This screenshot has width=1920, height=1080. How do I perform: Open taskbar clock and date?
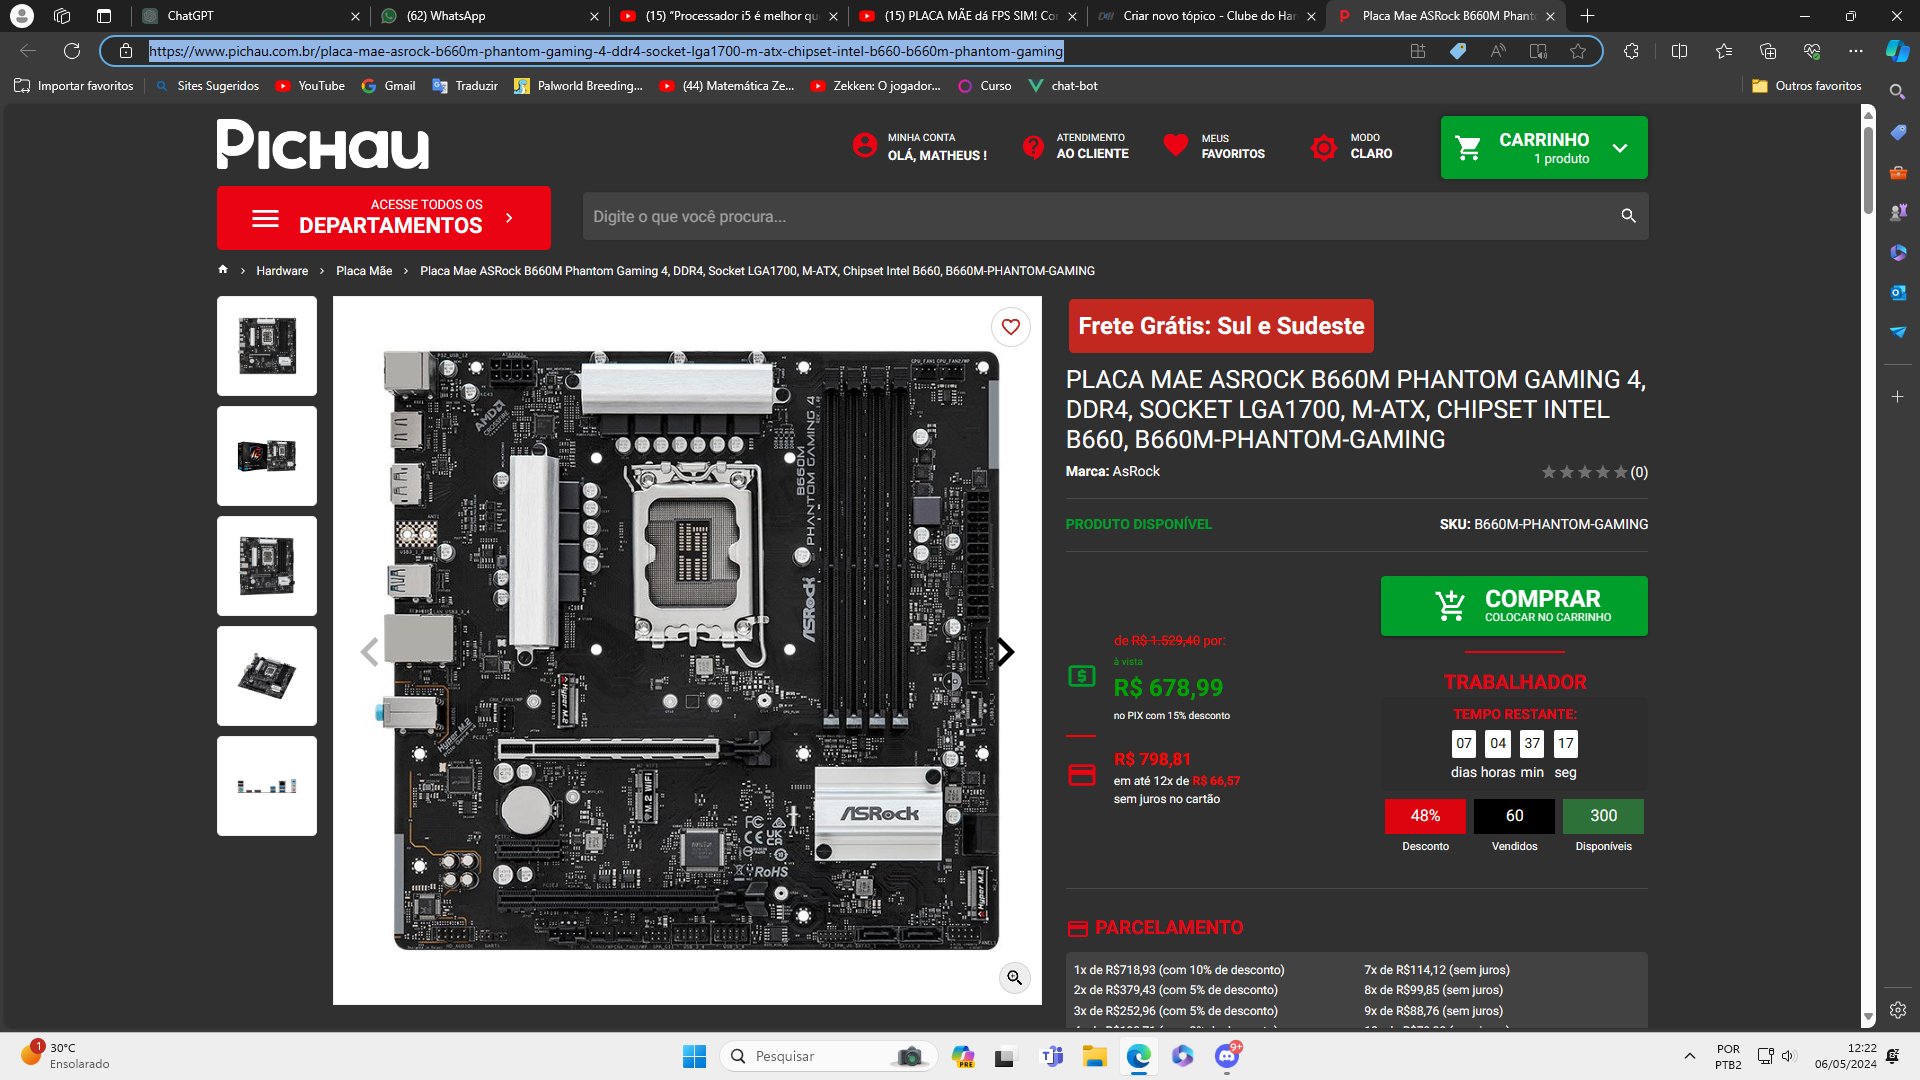1846,1056
